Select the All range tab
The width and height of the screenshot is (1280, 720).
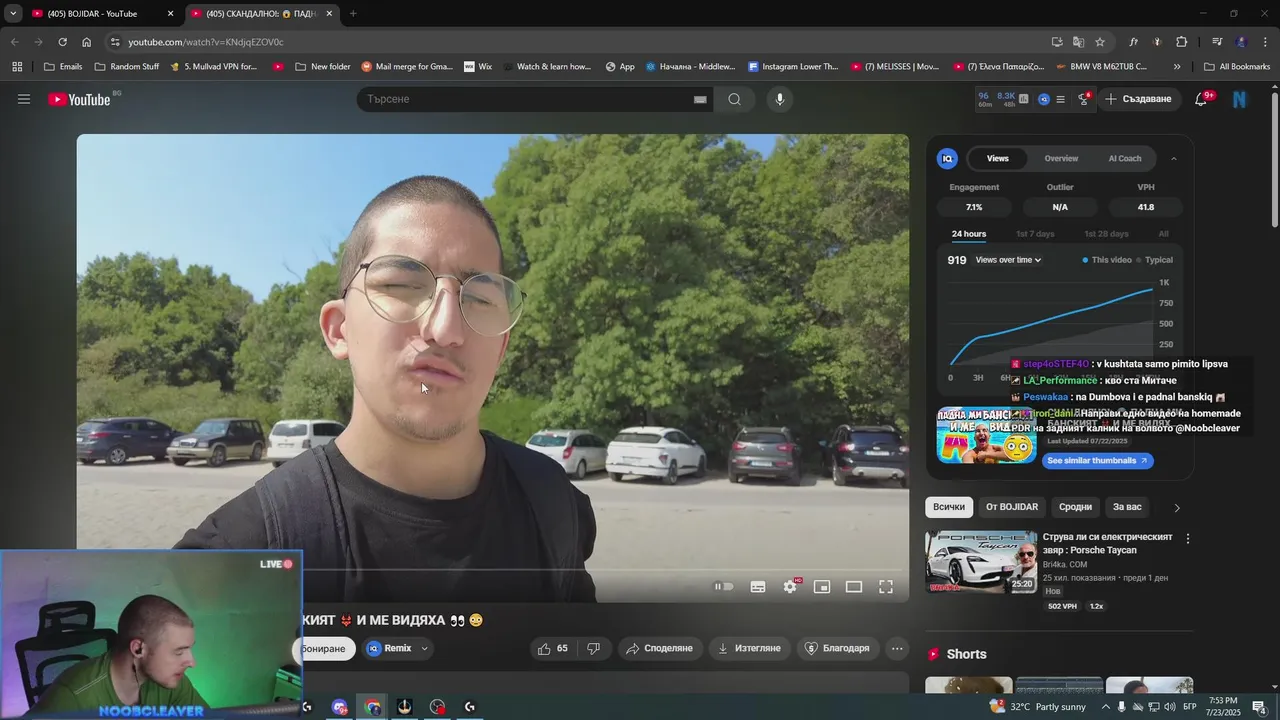(x=1163, y=234)
